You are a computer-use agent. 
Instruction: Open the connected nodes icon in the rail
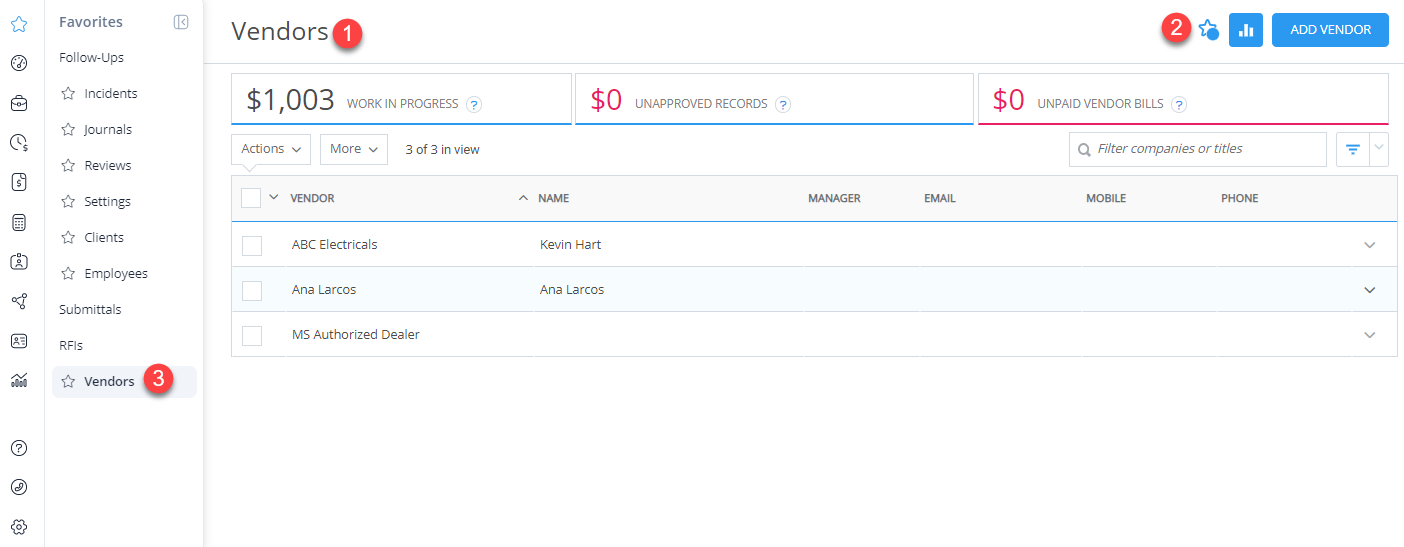(19, 301)
